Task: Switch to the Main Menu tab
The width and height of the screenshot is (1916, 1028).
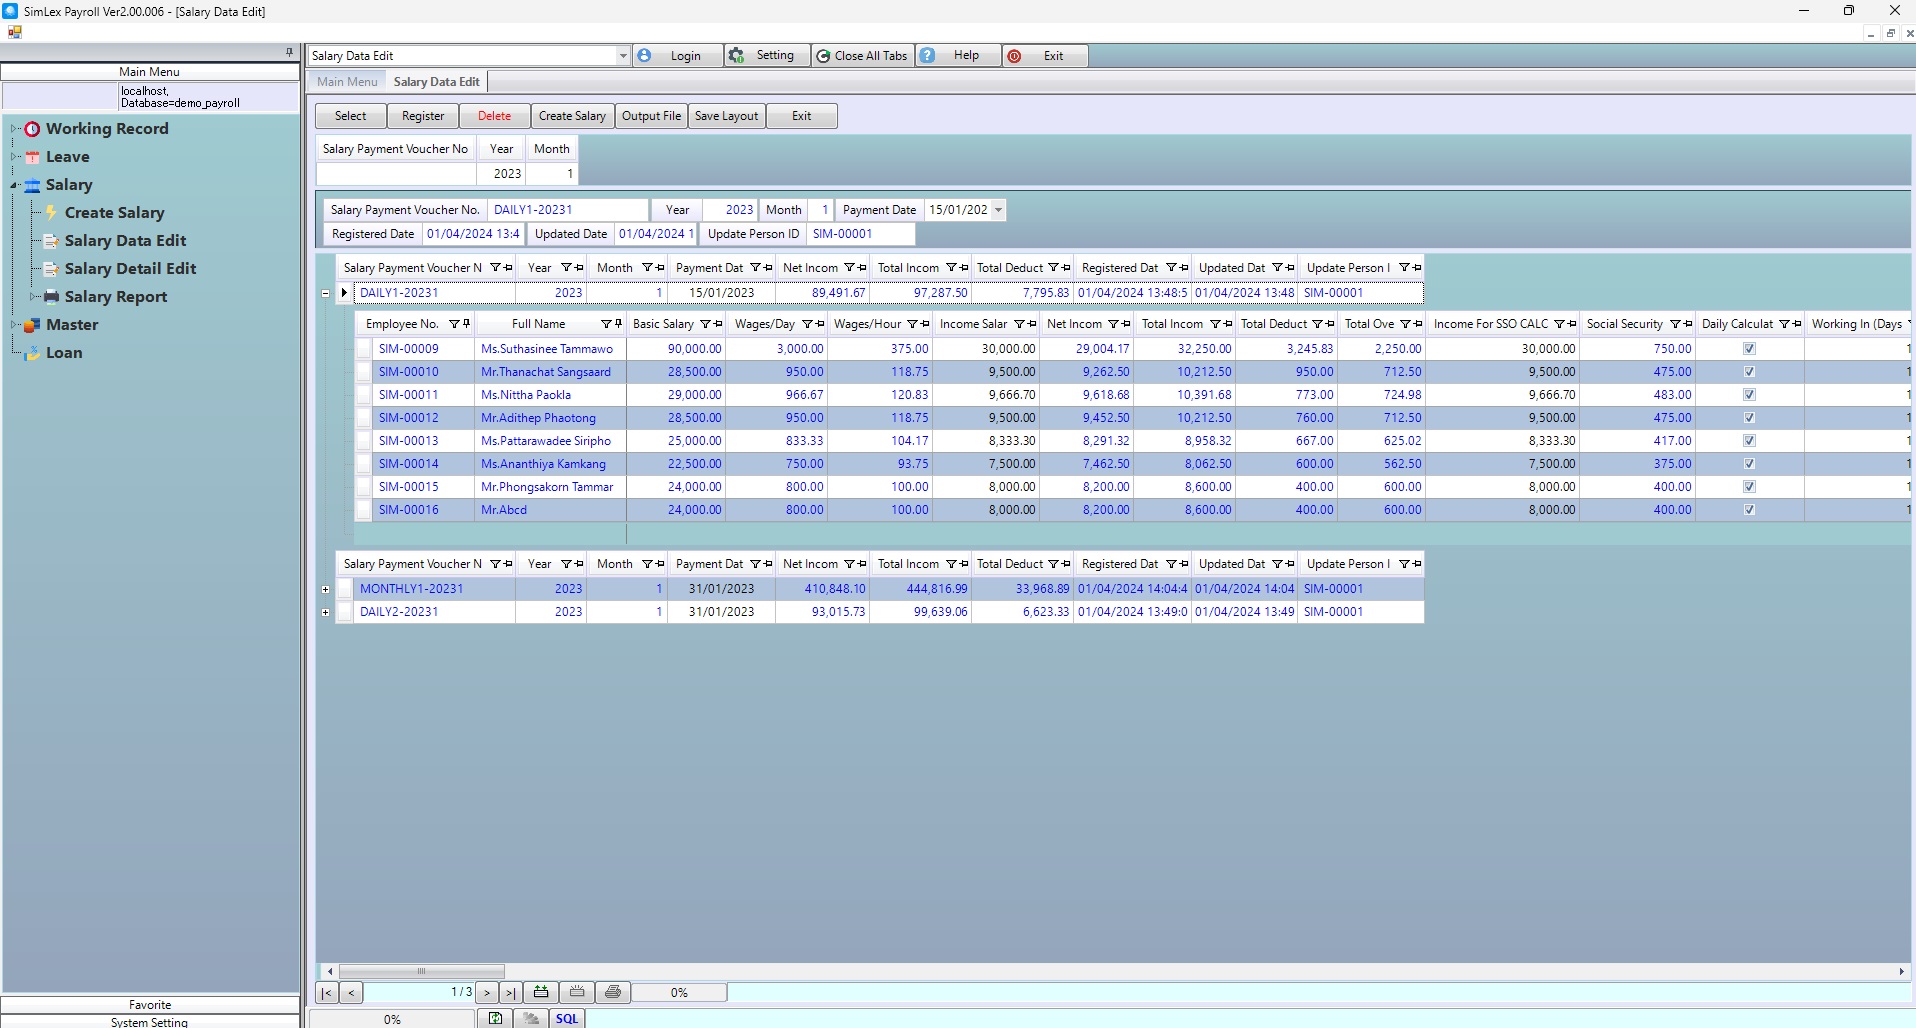Action: [x=347, y=82]
